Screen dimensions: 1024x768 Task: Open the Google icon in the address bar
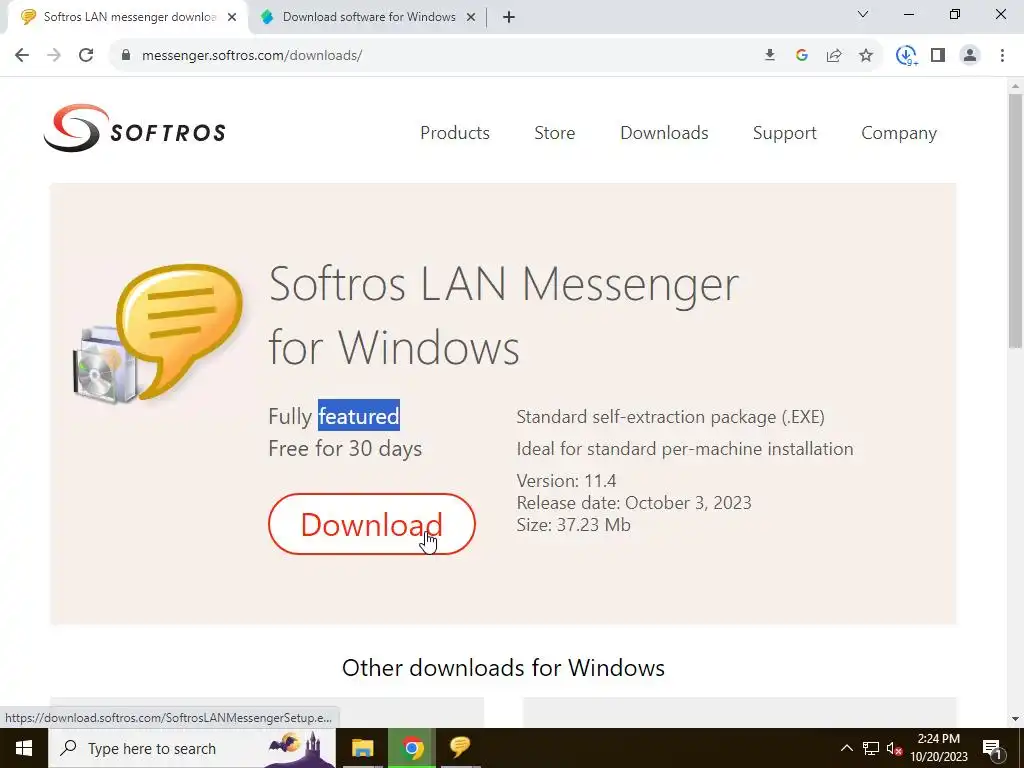point(802,56)
